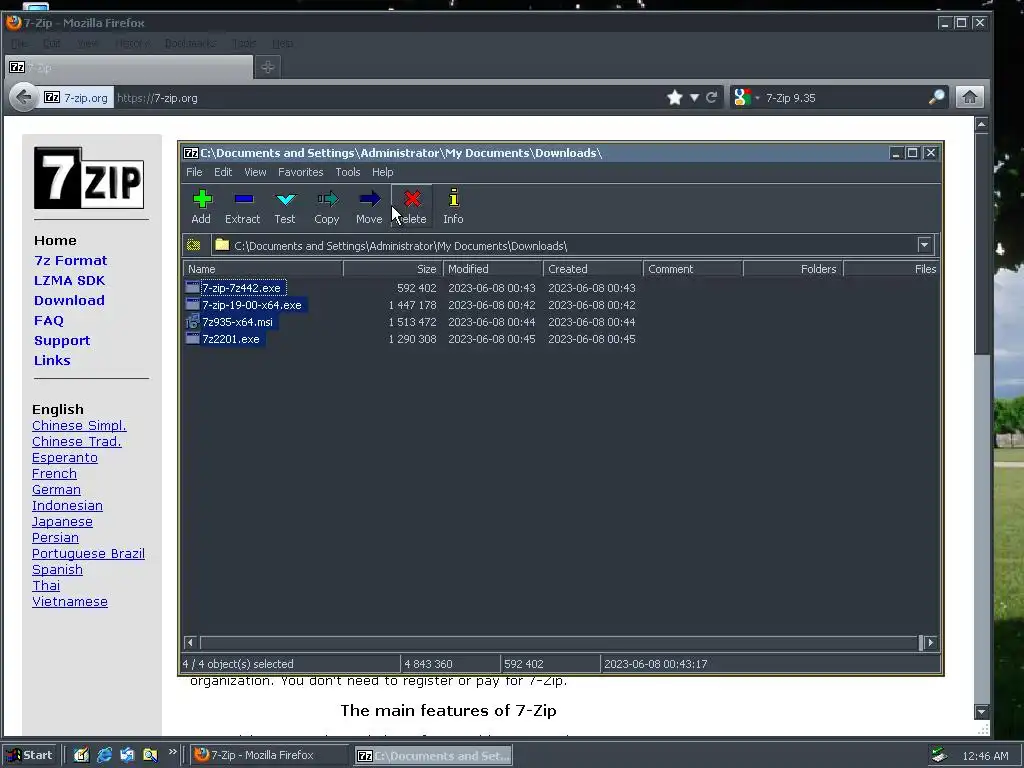The width and height of the screenshot is (1024, 768).
Task: Click the Firefox URL address field
Action: pyautogui.click(x=388, y=98)
